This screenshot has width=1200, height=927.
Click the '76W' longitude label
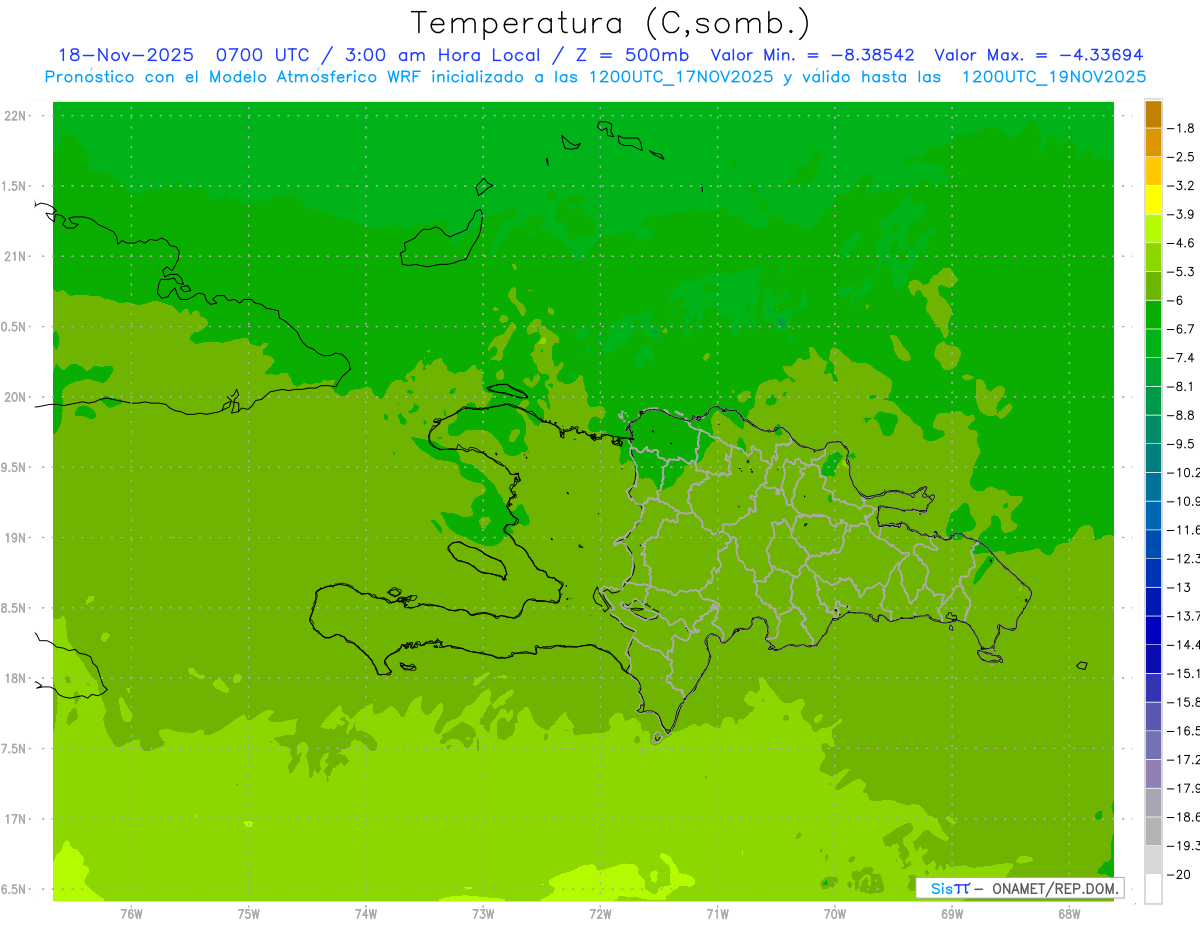[131, 913]
